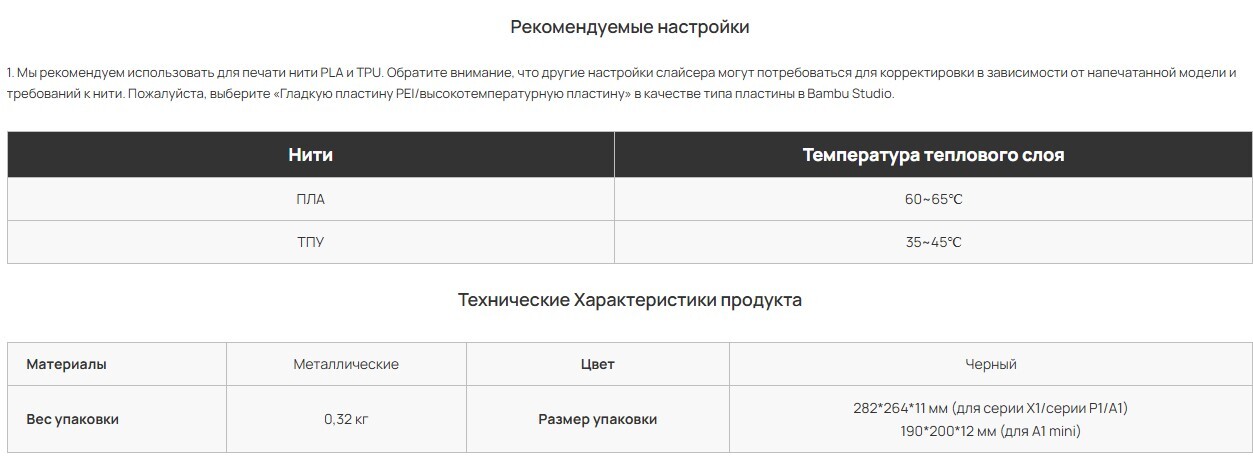This screenshot has height=461, width=1253.
Task: Click the '282*264*11 мм' X1/P1/A1 size line
Action: point(991,408)
